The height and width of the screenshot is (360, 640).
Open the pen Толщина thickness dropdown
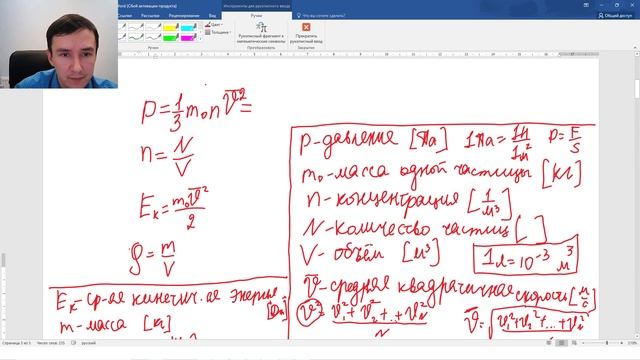point(218,32)
